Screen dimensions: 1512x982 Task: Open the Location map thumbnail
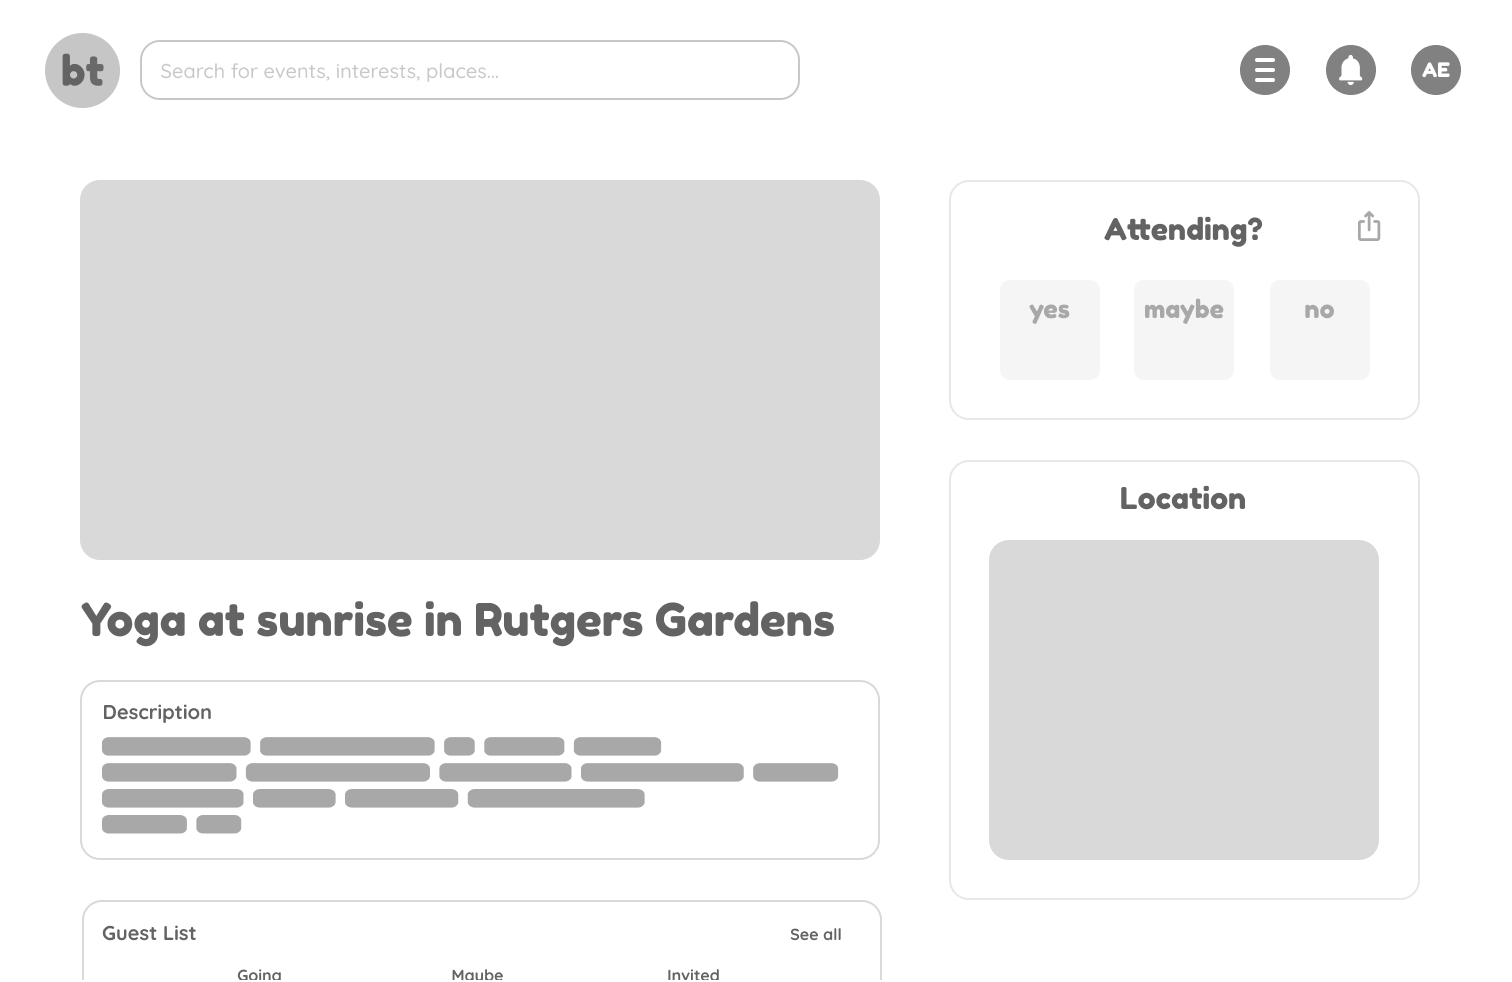1183,699
